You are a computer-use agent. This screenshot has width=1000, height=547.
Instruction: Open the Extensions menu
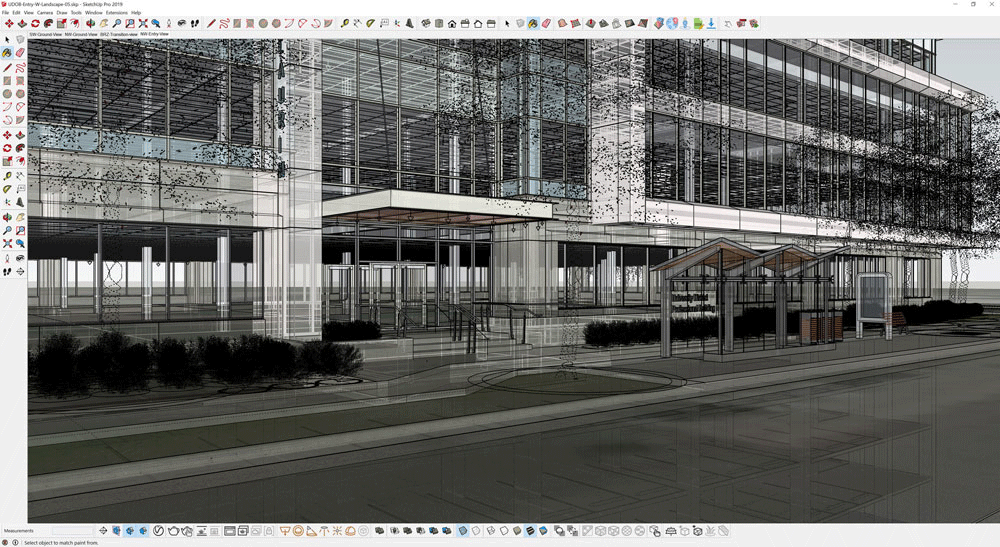tap(117, 12)
